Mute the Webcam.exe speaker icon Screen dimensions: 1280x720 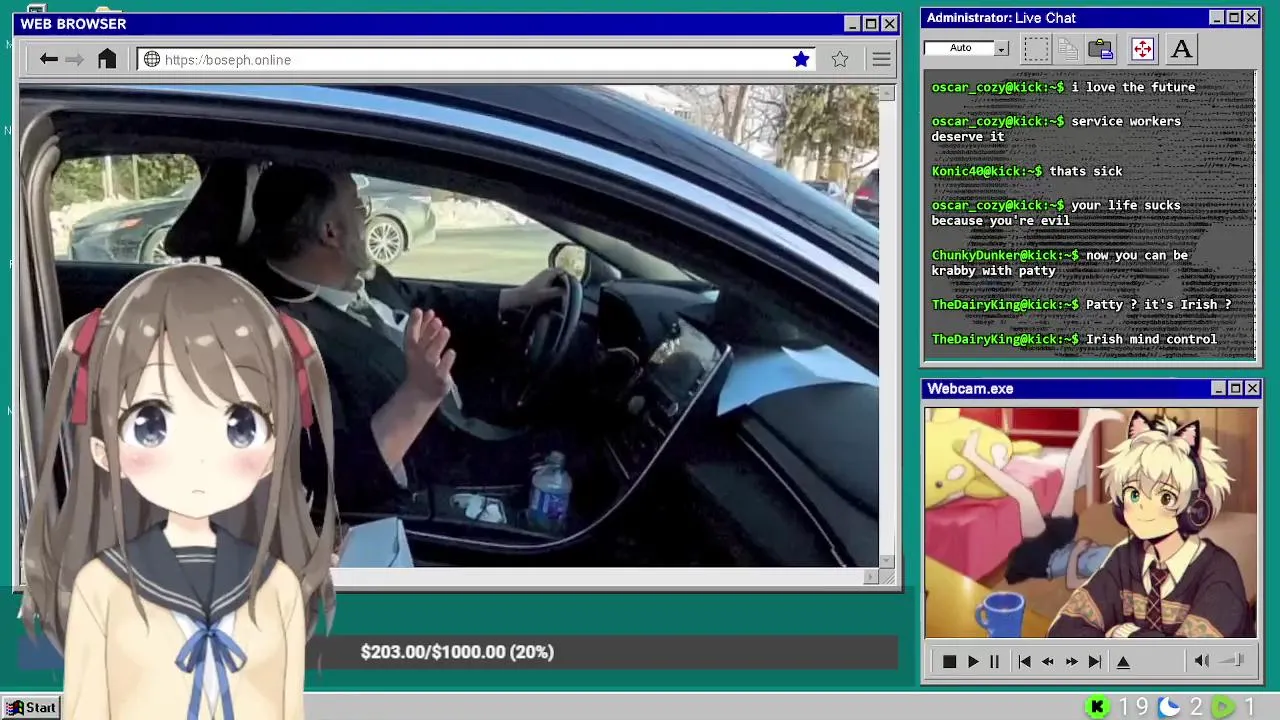point(1201,660)
